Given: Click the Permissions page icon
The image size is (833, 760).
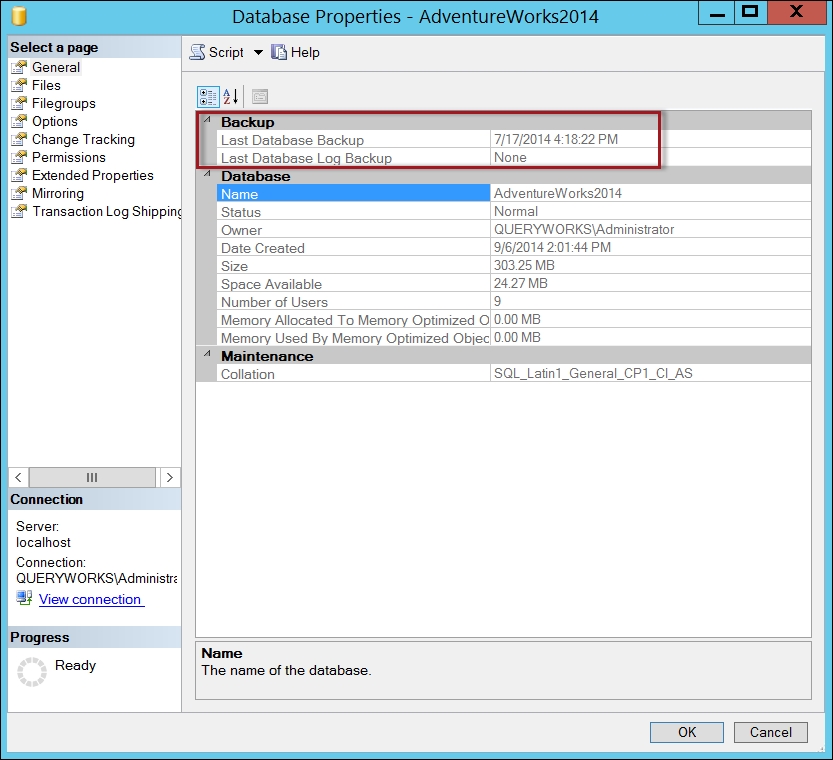Looking at the screenshot, I should [19, 158].
